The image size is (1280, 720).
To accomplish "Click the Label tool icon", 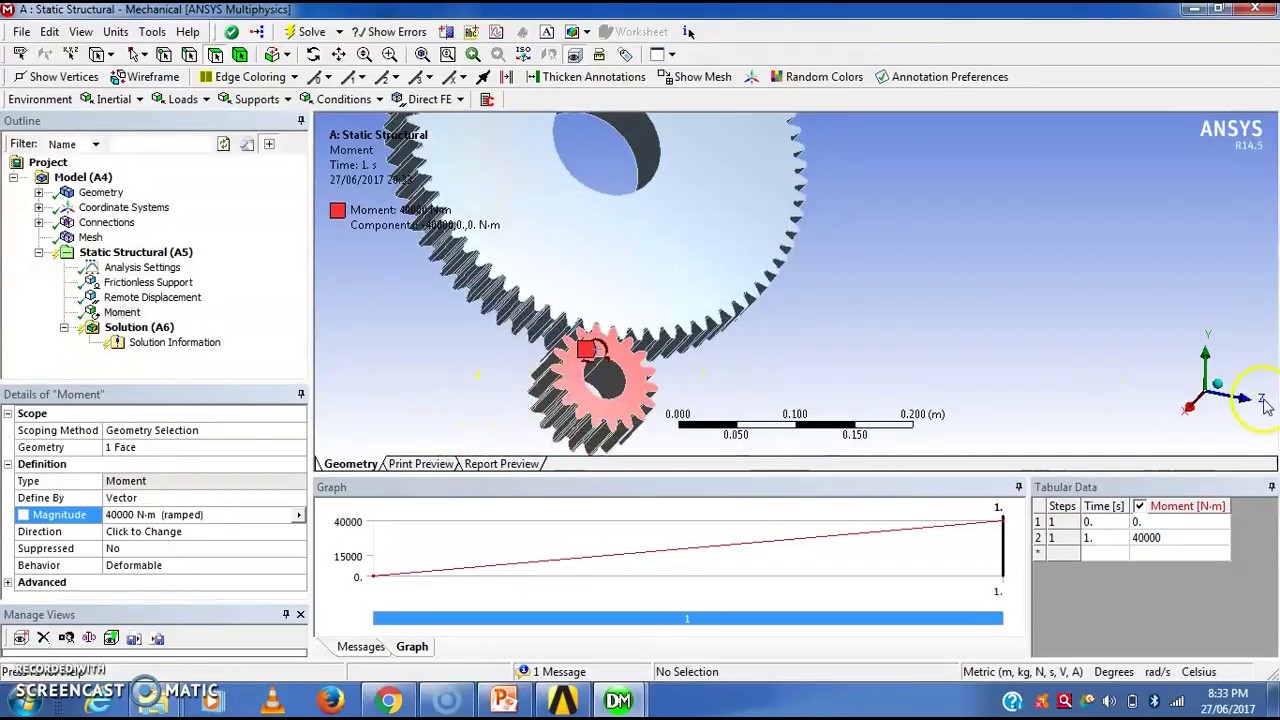I will click(20, 54).
